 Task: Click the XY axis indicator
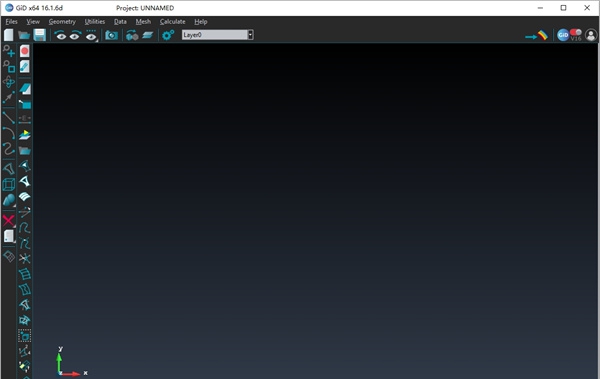coord(72,362)
